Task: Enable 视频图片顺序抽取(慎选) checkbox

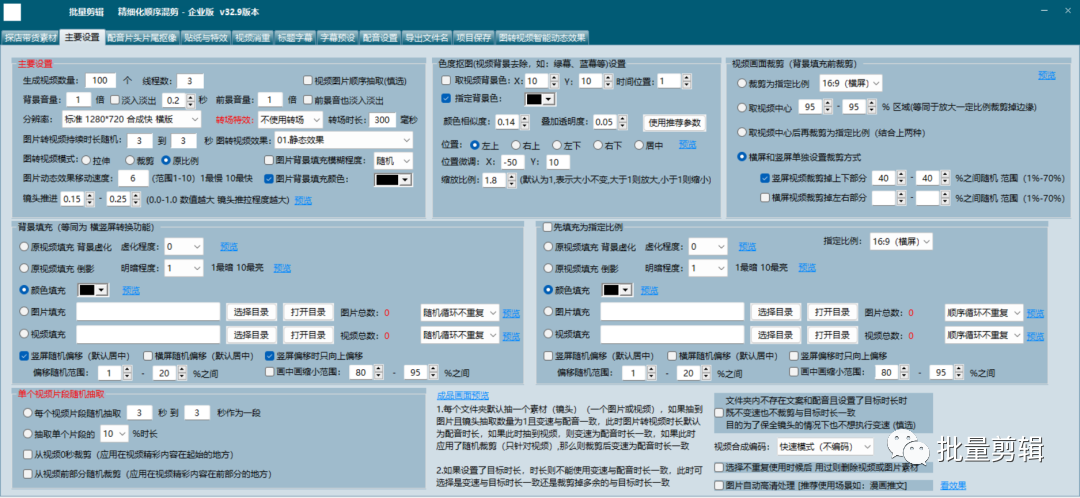Action: pos(308,80)
